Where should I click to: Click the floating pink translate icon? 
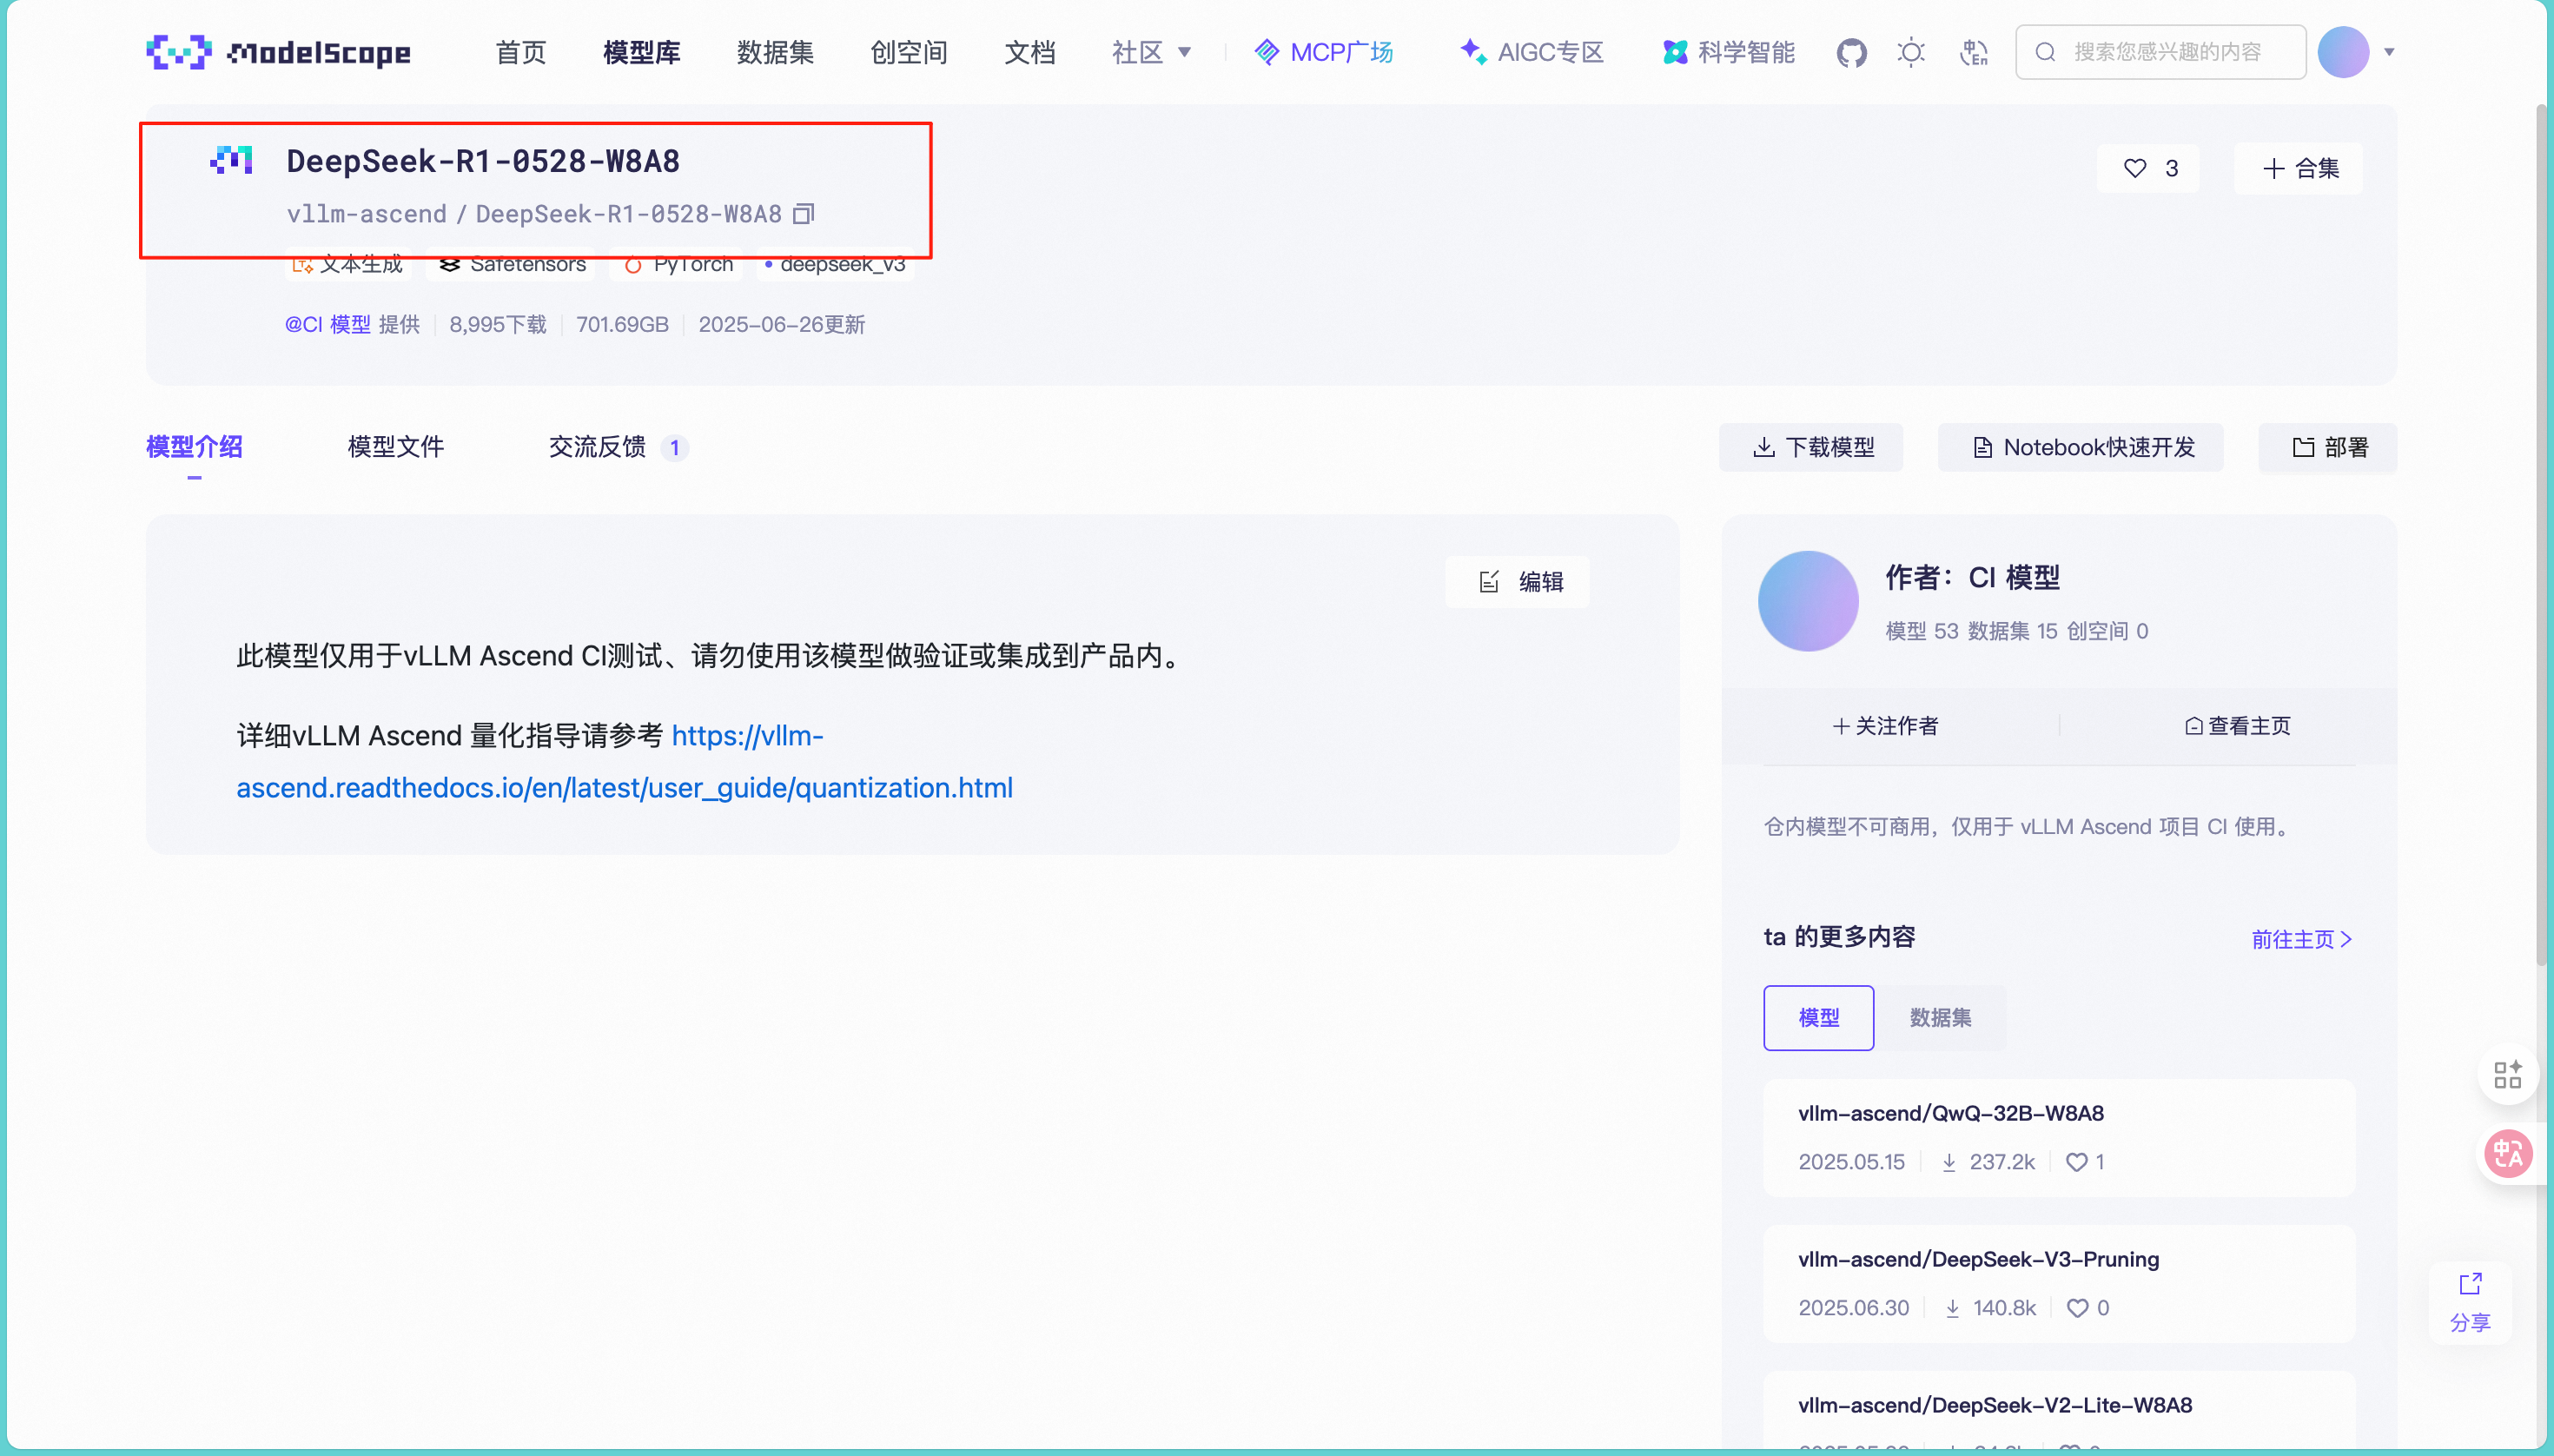2508,1153
